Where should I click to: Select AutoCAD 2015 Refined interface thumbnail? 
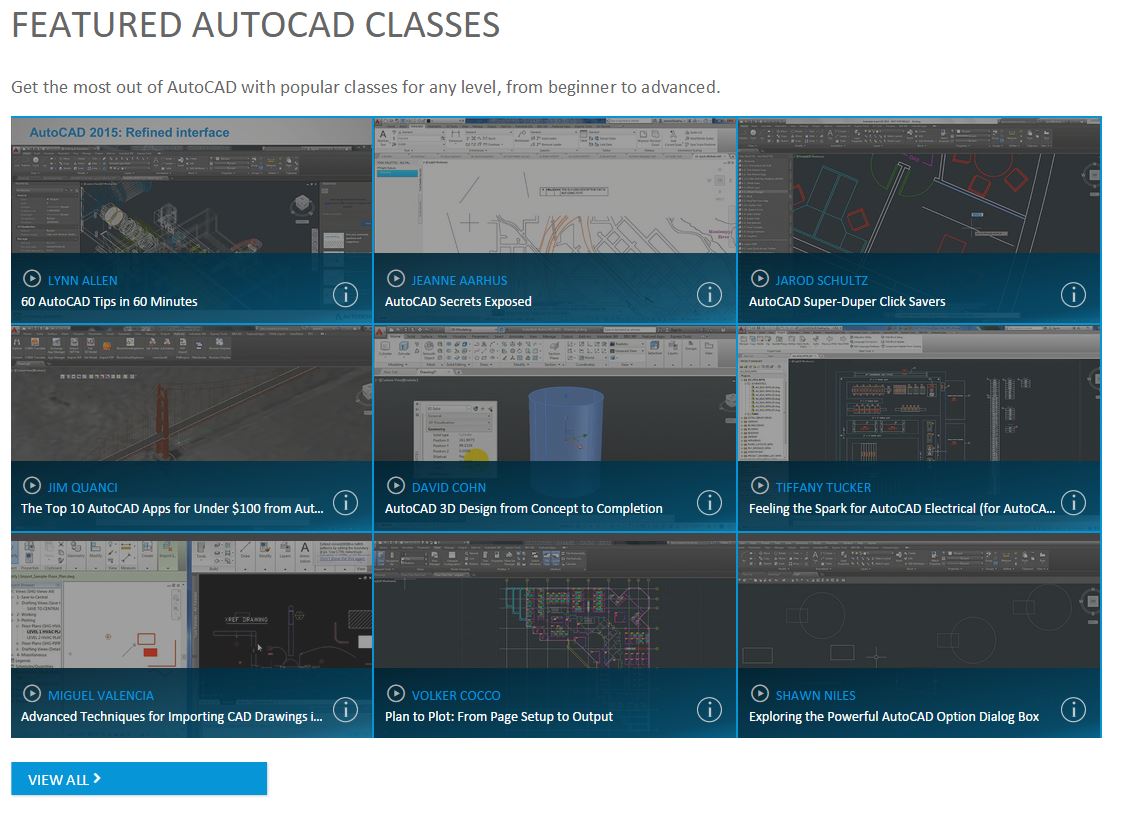coord(192,185)
